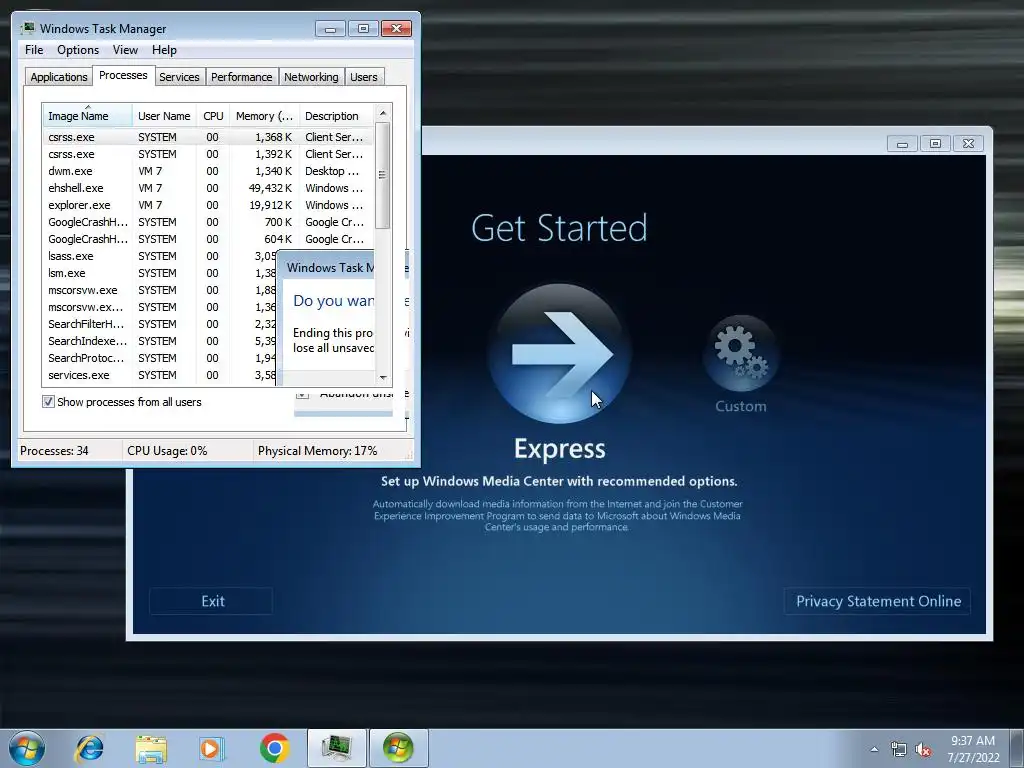
Task: Show hidden tray icons arrow
Action: (x=874, y=750)
